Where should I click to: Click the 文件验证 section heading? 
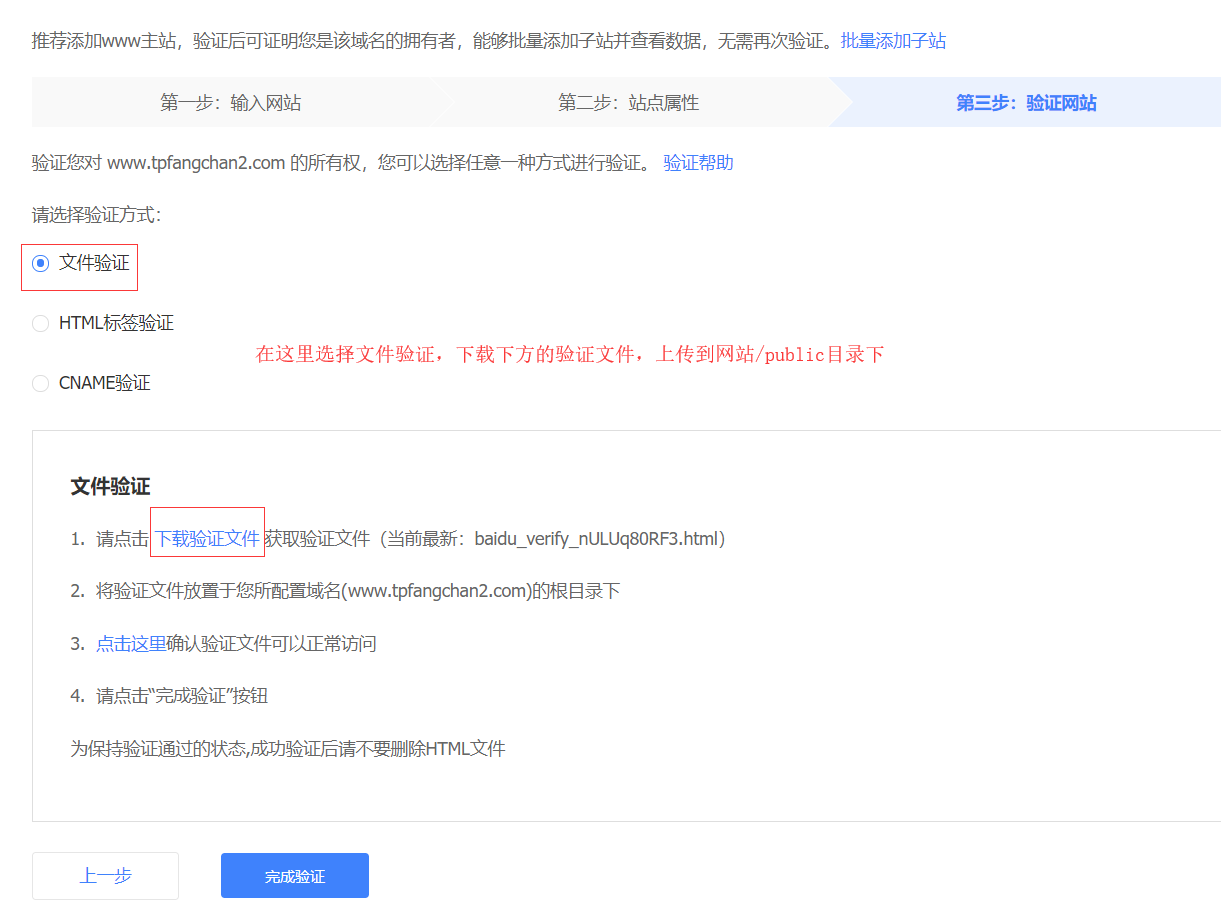click(x=110, y=487)
